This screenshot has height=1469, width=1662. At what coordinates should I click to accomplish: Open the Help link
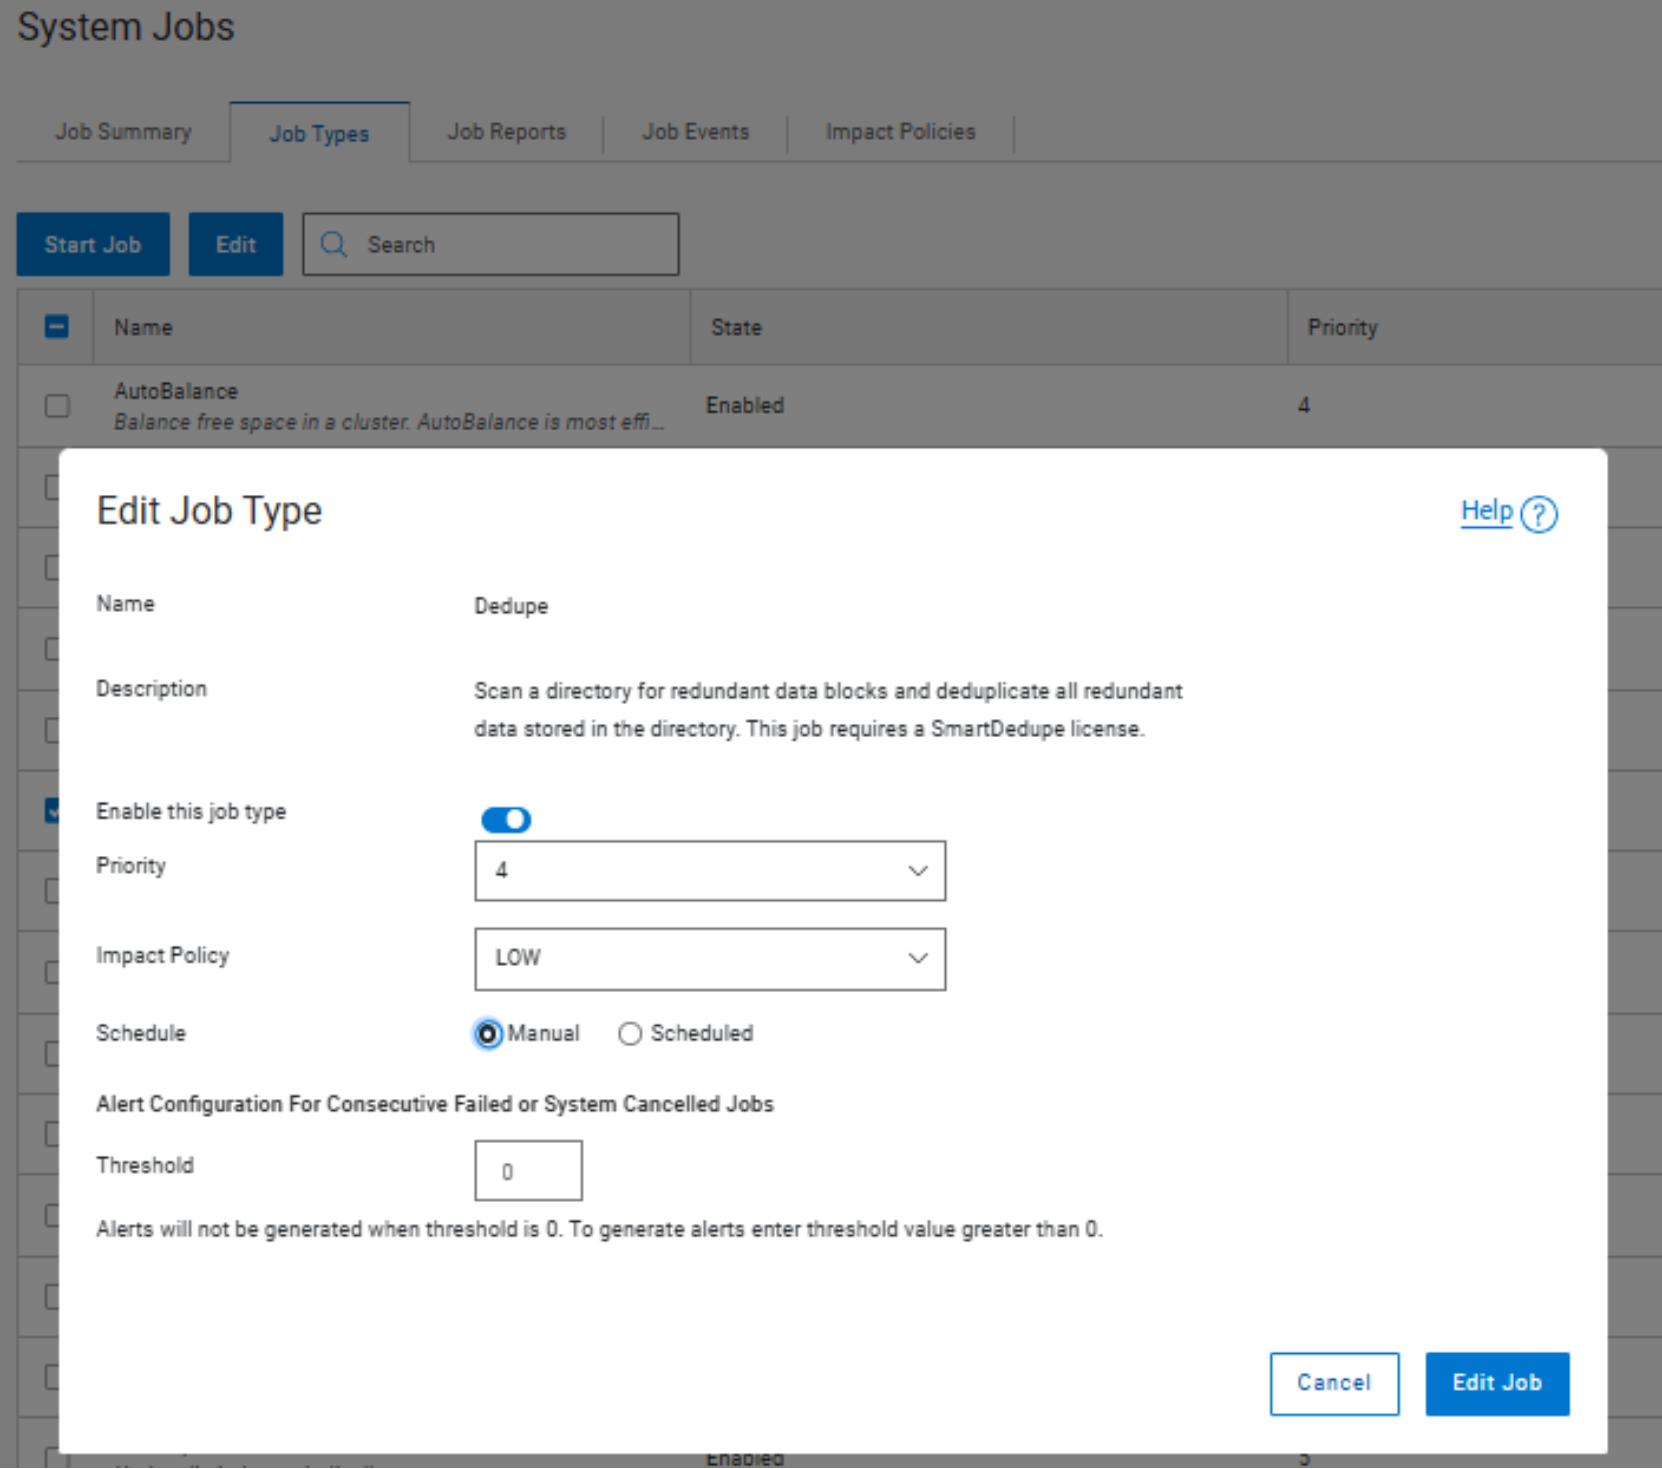[x=1487, y=511]
